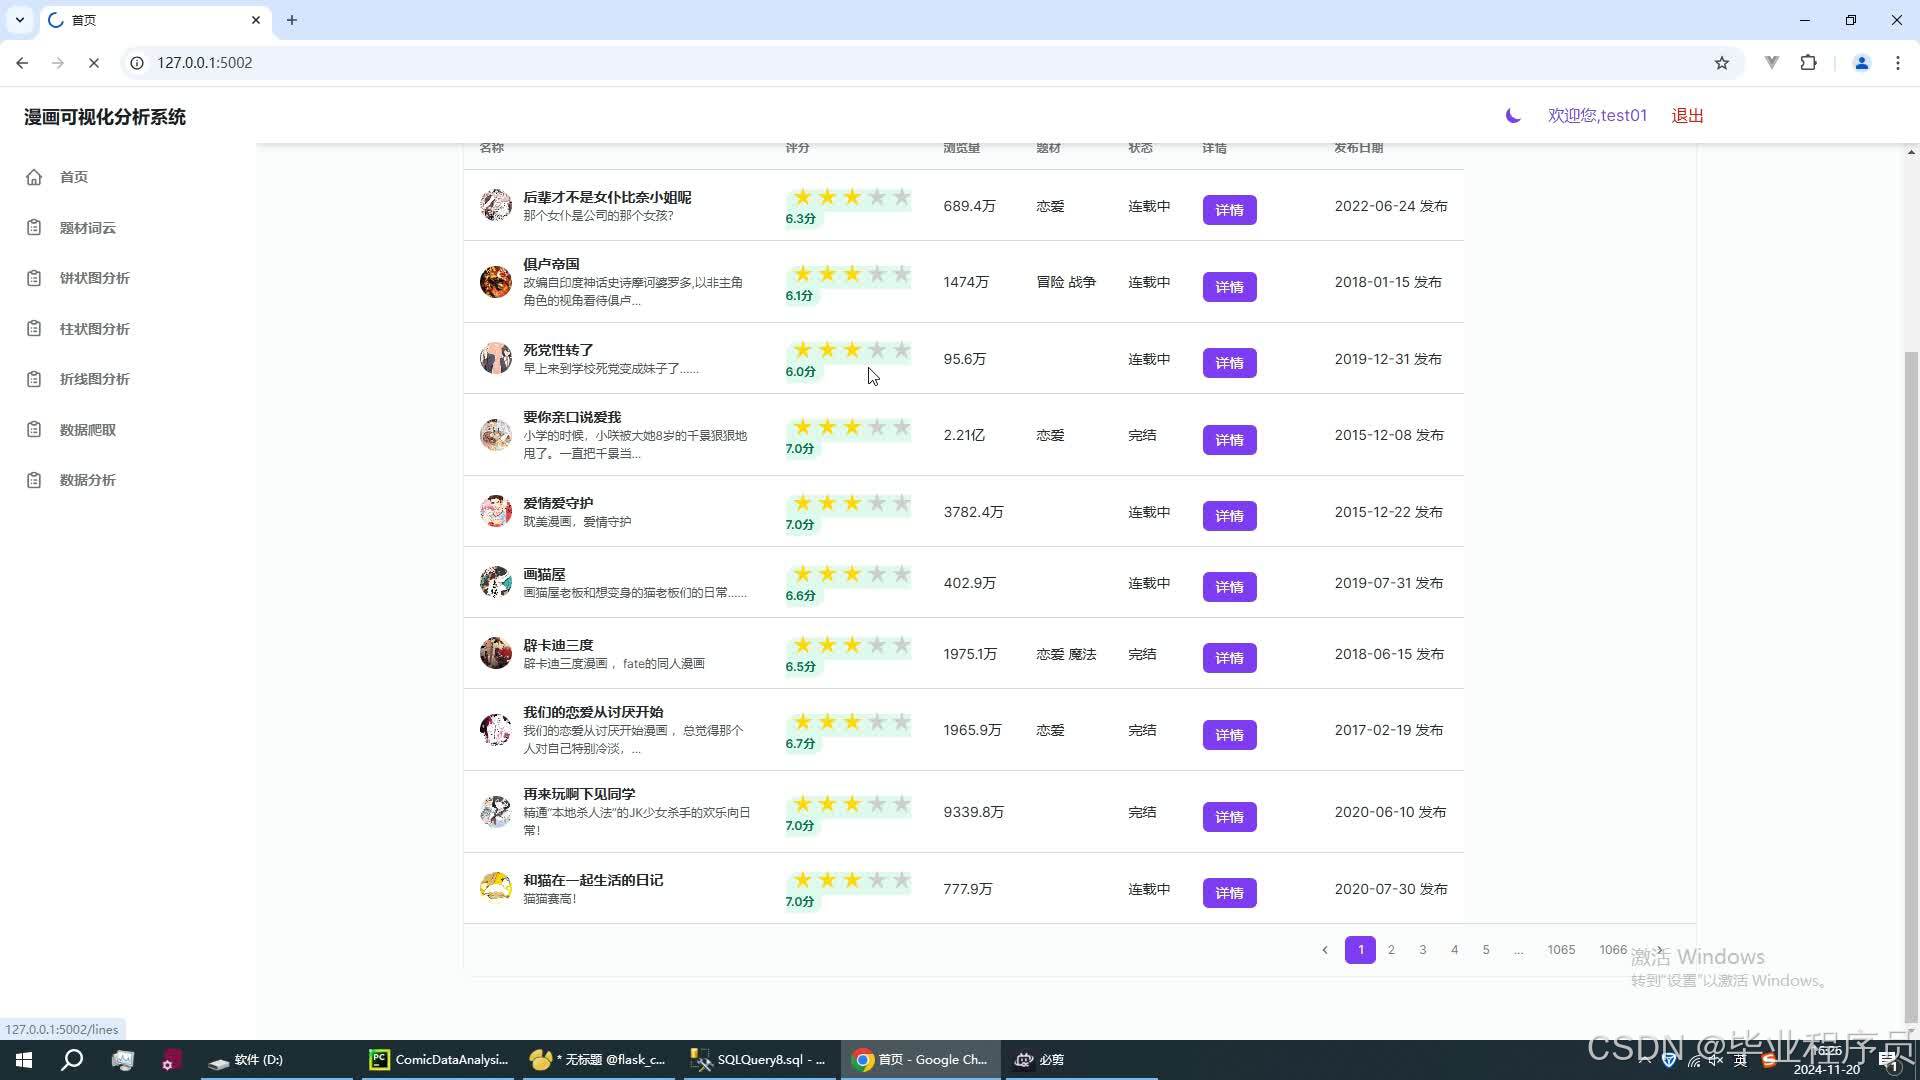The height and width of the screenshot is (1080, 1920).
Task: Click avatar thumbnail of 画猫屋
Action: click(x=495, y=582)
